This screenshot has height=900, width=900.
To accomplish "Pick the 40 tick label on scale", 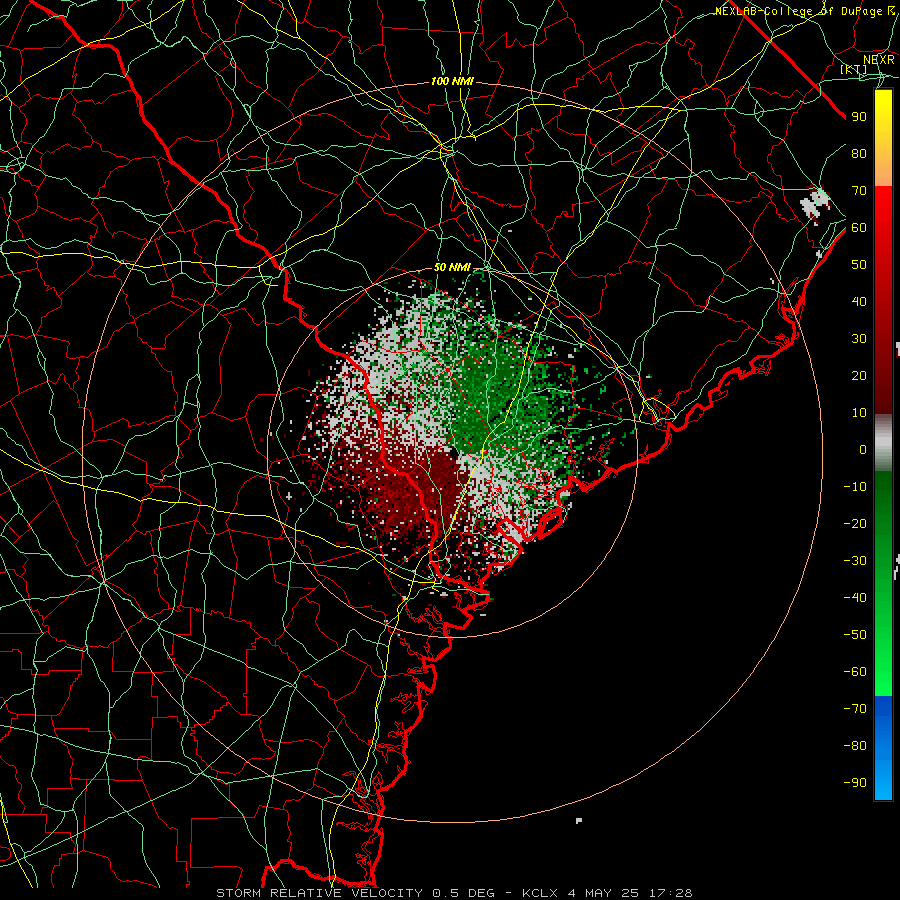I will tap(859, 301).
